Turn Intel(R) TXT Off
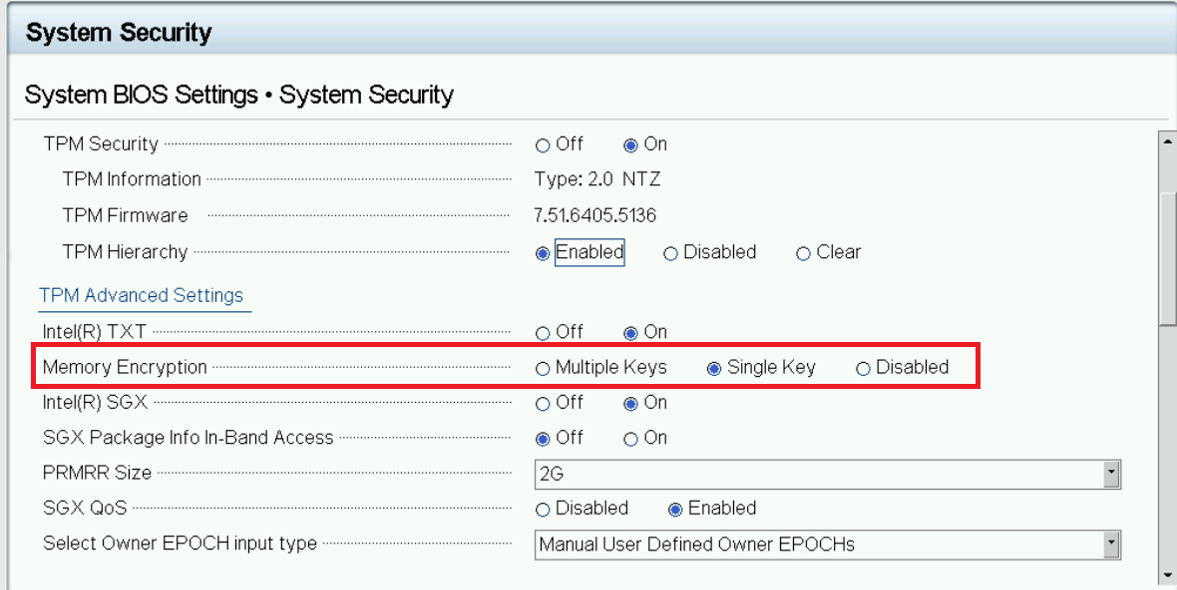Screen dimensions: 1177x590 [x=543, y=332]
